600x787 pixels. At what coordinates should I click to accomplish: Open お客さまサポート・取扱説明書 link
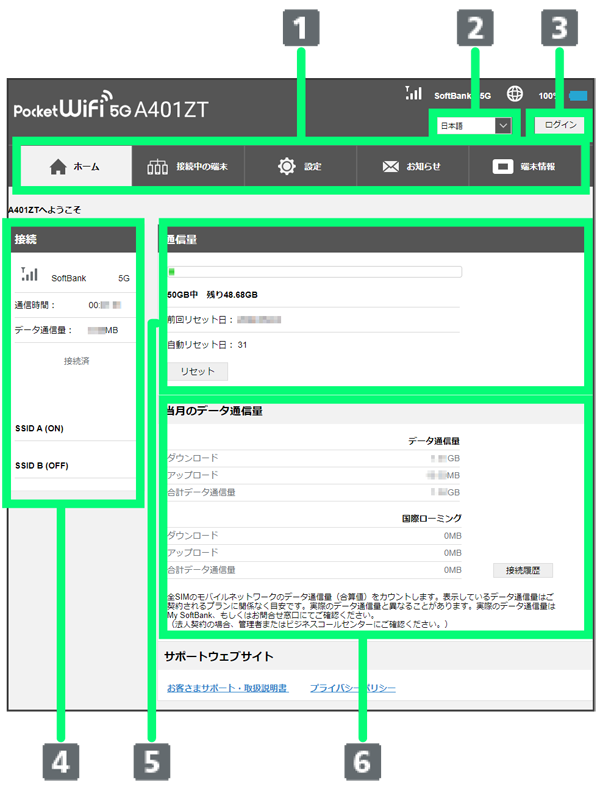tap(227, 688)
